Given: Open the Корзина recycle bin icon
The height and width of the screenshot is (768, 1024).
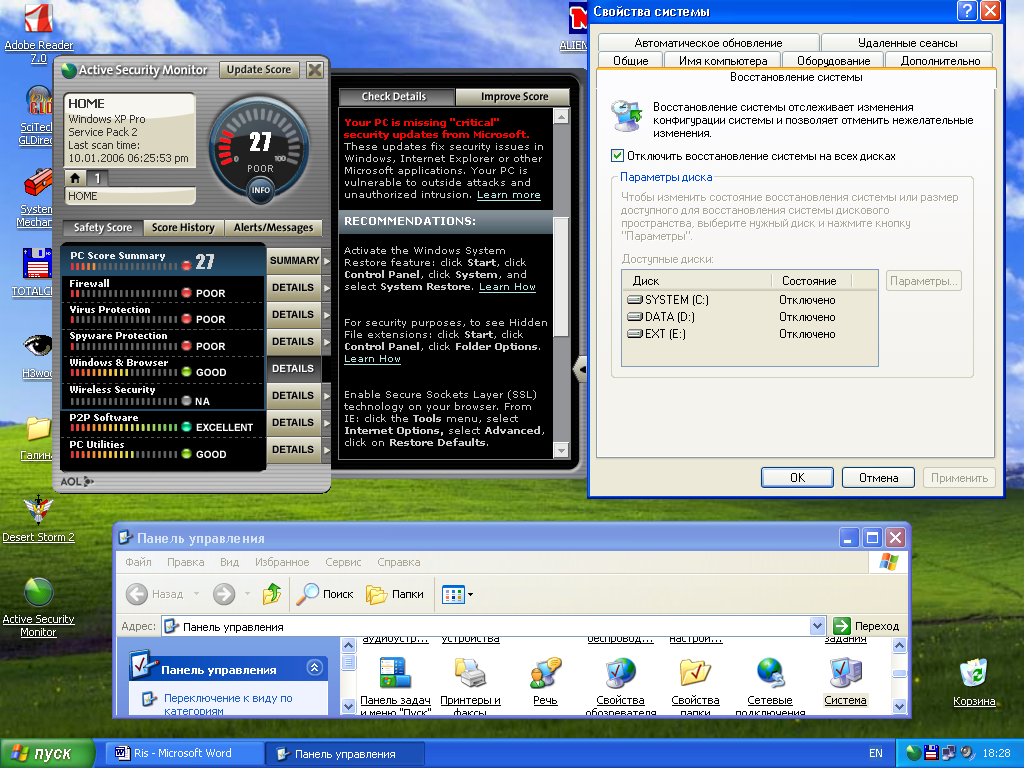Looking at the screenshot, I should 973,672.
